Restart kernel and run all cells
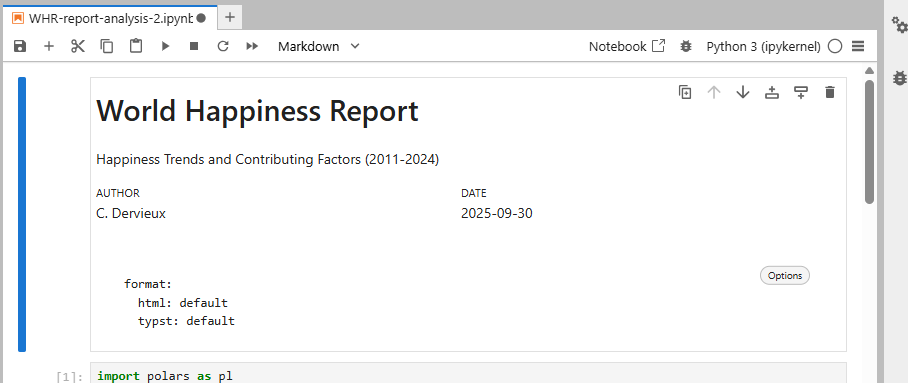Viewport: 908px width, 383px height. 252,46
